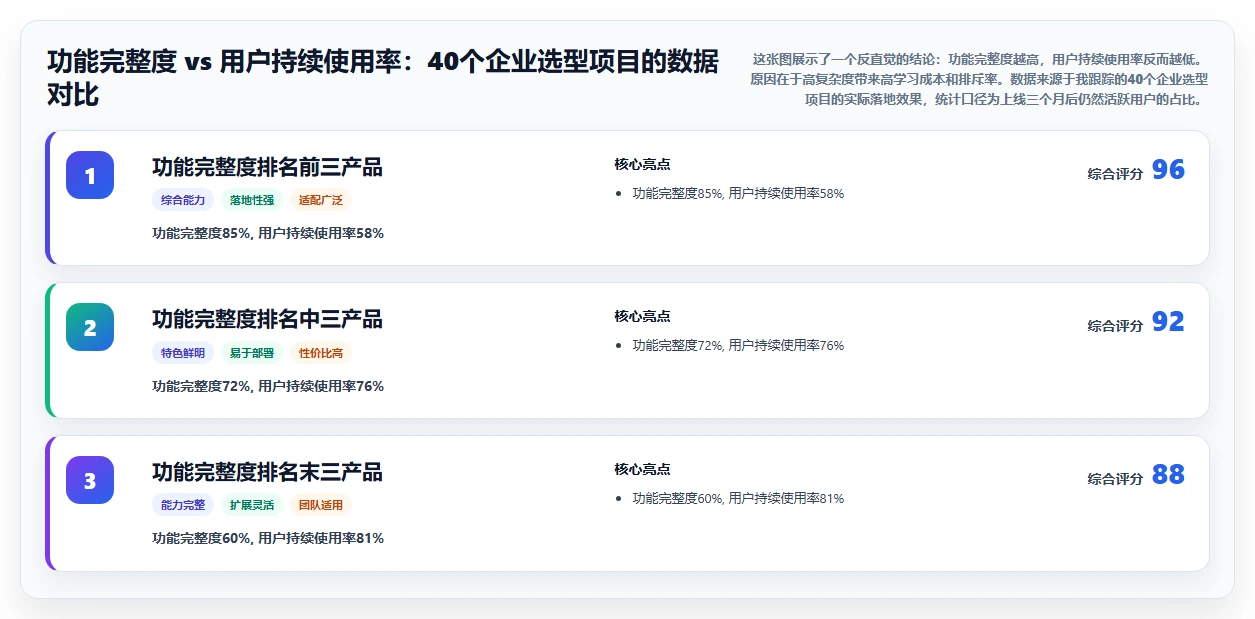This screenshot has width=1255, height=619.
Task: Click the bullet item 功能完整度60%, 用户持续使用率81%
Action: tap(738, 498)
